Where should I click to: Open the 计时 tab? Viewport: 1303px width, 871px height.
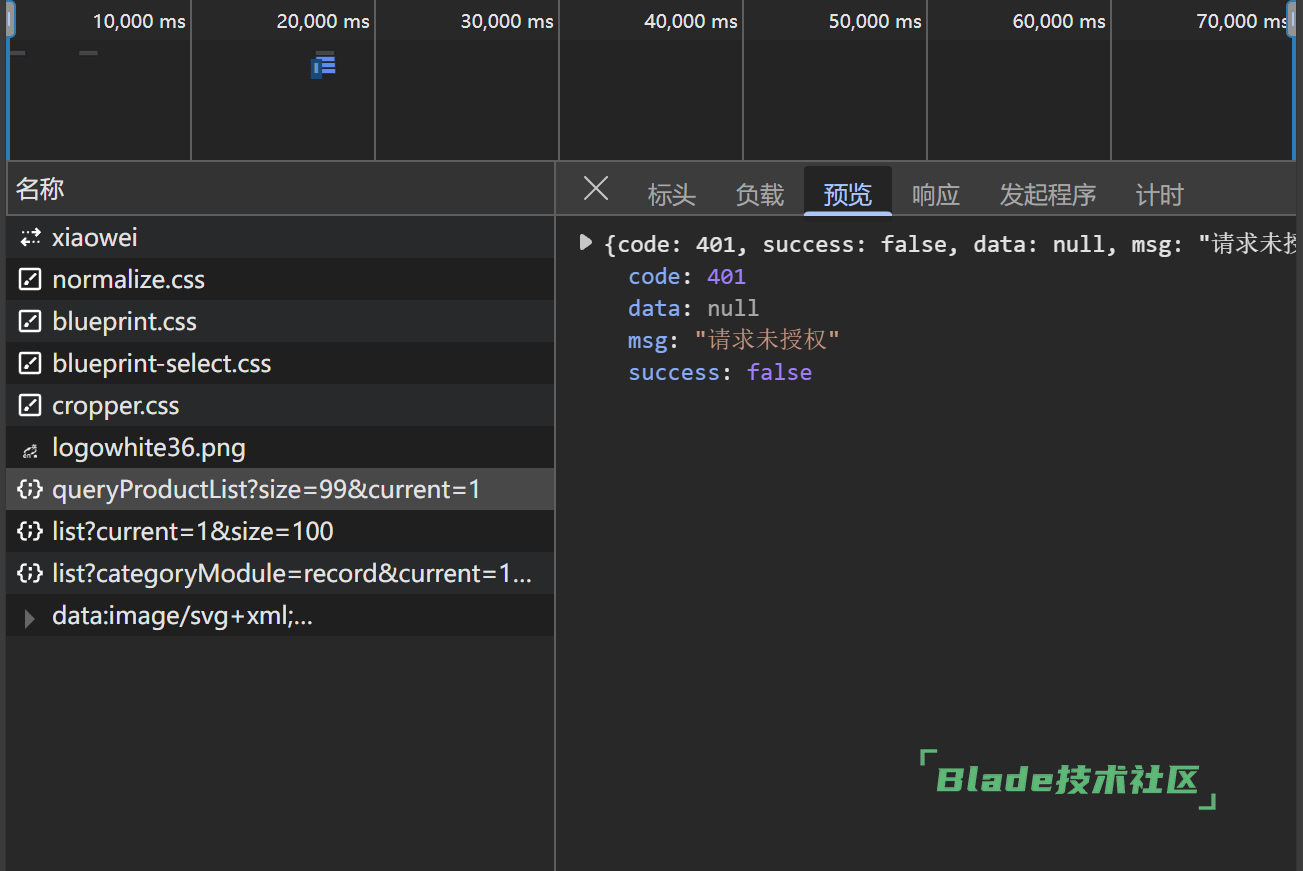pyautogui.click(x=1160, y=194)
